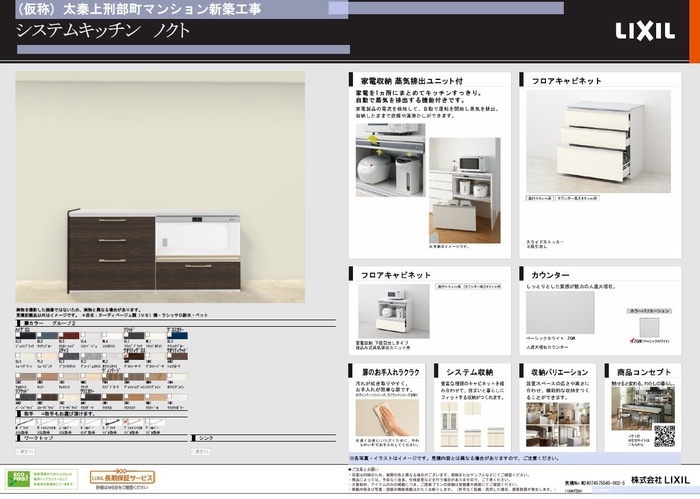Click the project name 太秦上刑部町マンション新築工事
The width and height of the screenshot is (700, 499).
pos(162,9)
